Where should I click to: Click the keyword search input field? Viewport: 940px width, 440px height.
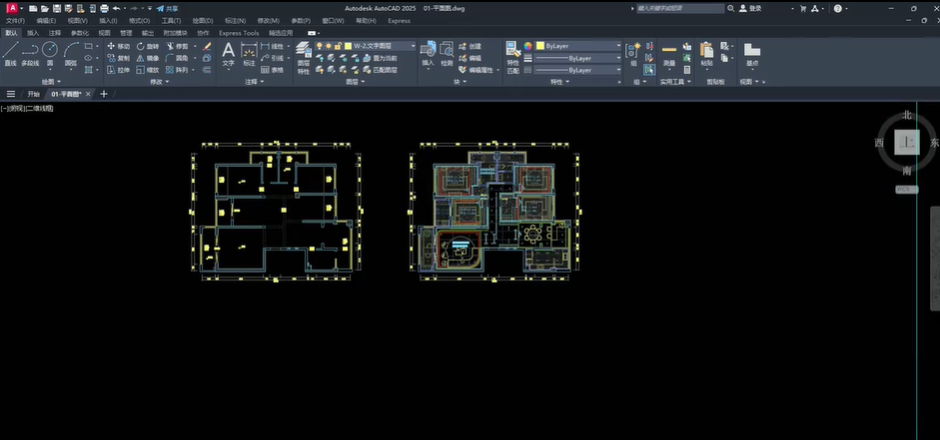coord(679,8)
